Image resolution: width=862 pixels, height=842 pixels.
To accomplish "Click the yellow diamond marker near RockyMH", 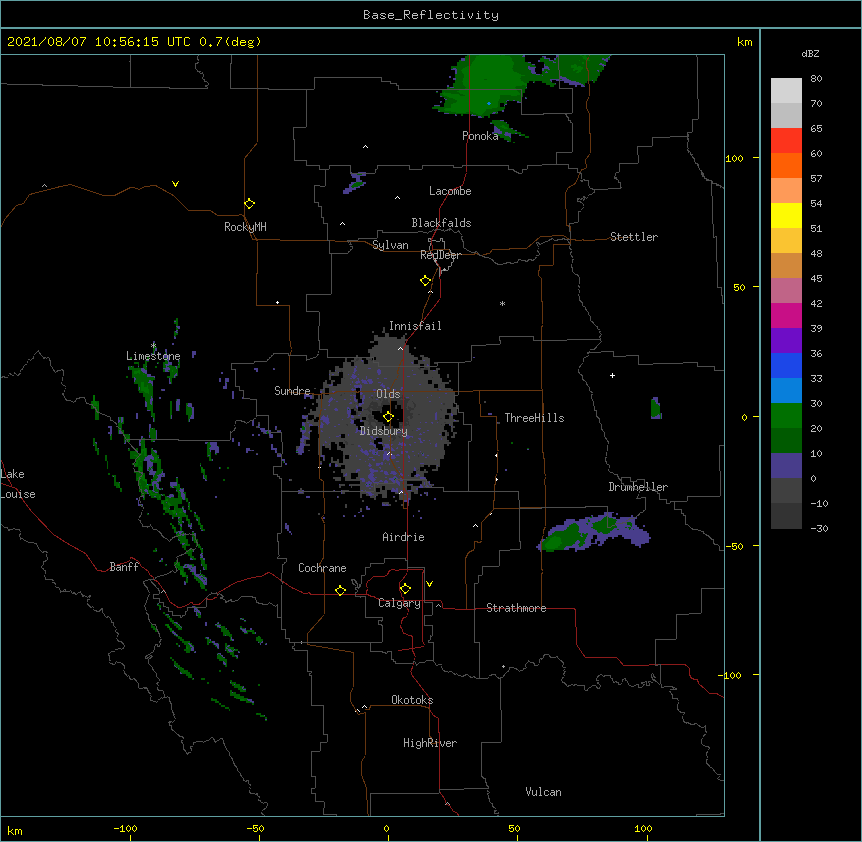I will [x=249, y=204].
